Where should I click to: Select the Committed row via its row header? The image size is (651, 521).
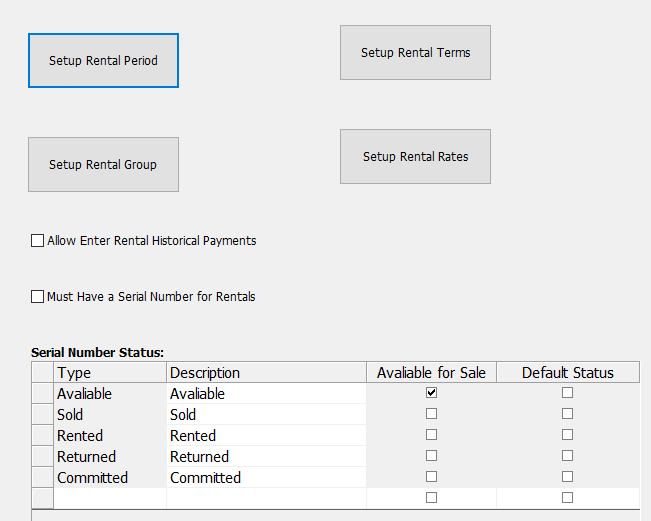pos(42,477)
